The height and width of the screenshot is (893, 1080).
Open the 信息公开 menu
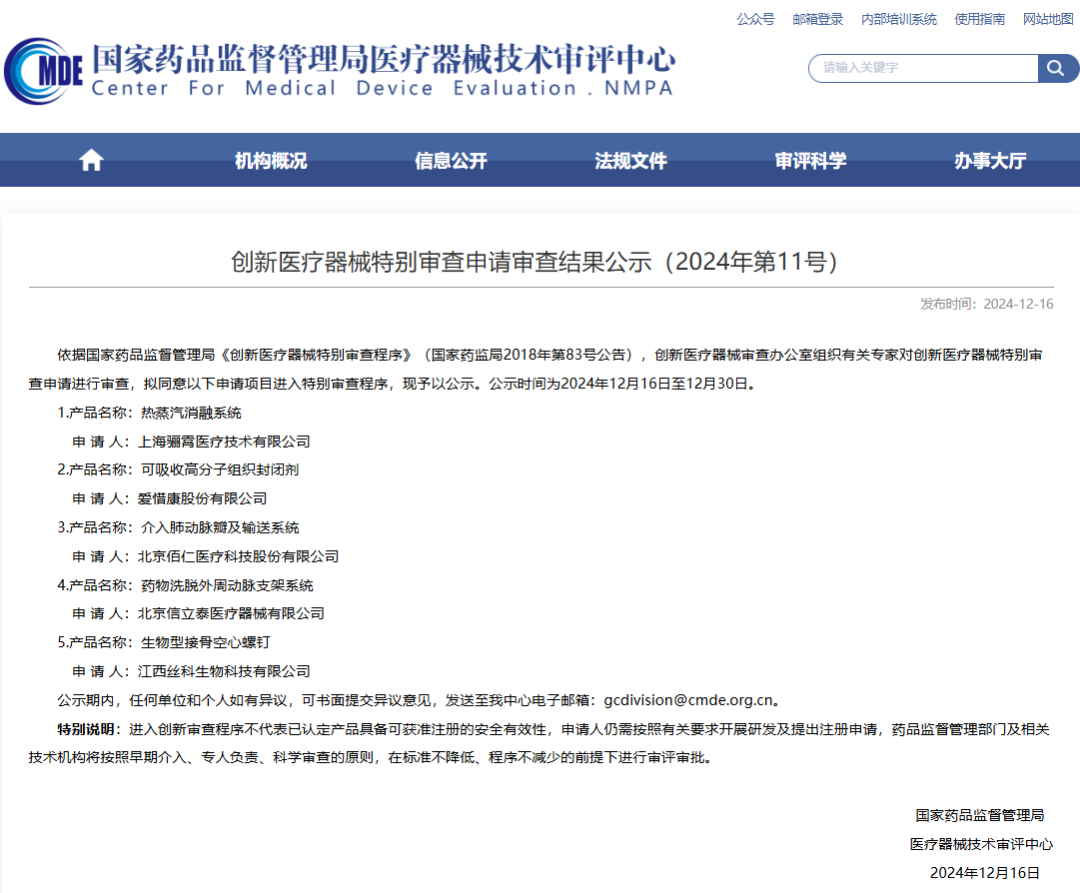(x=451, y=161)
